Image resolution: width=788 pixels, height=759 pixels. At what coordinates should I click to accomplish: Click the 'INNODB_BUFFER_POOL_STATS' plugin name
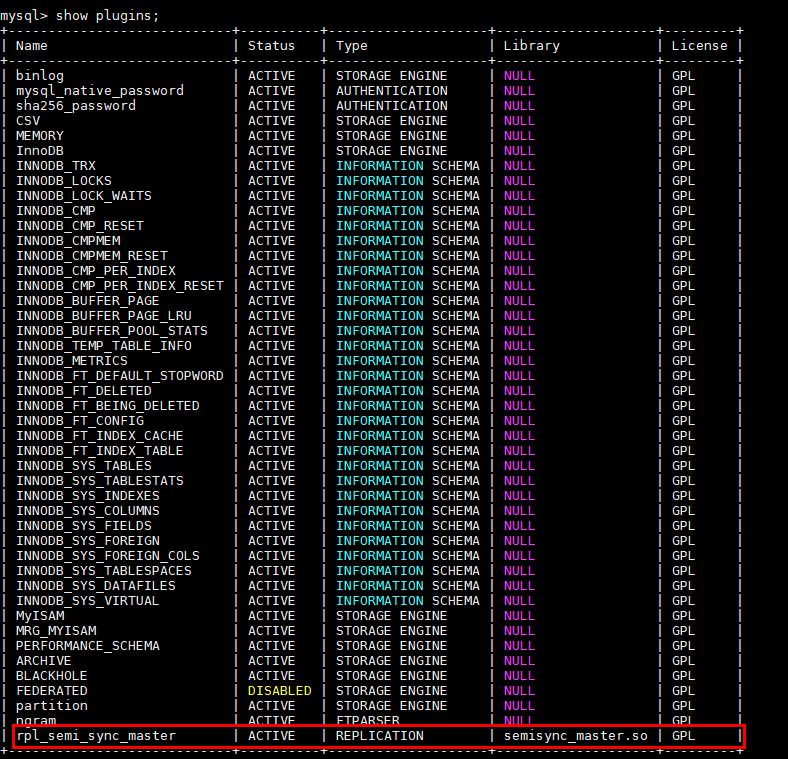[112, 331]
